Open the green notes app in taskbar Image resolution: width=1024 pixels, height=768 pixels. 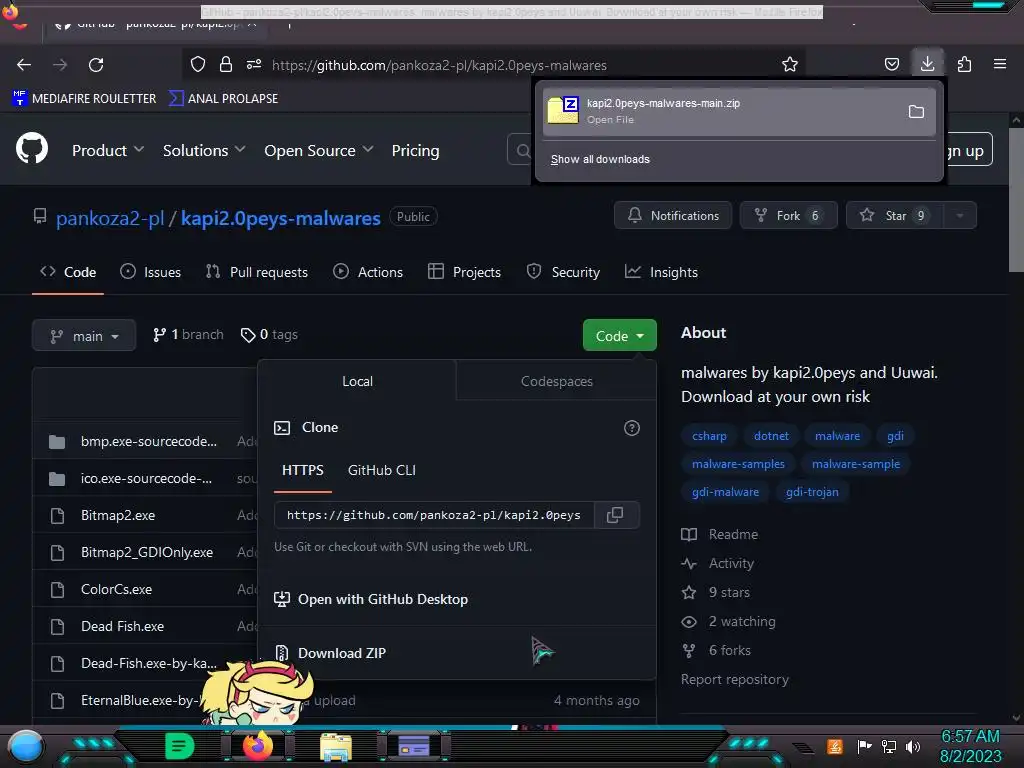pos(179,746)
